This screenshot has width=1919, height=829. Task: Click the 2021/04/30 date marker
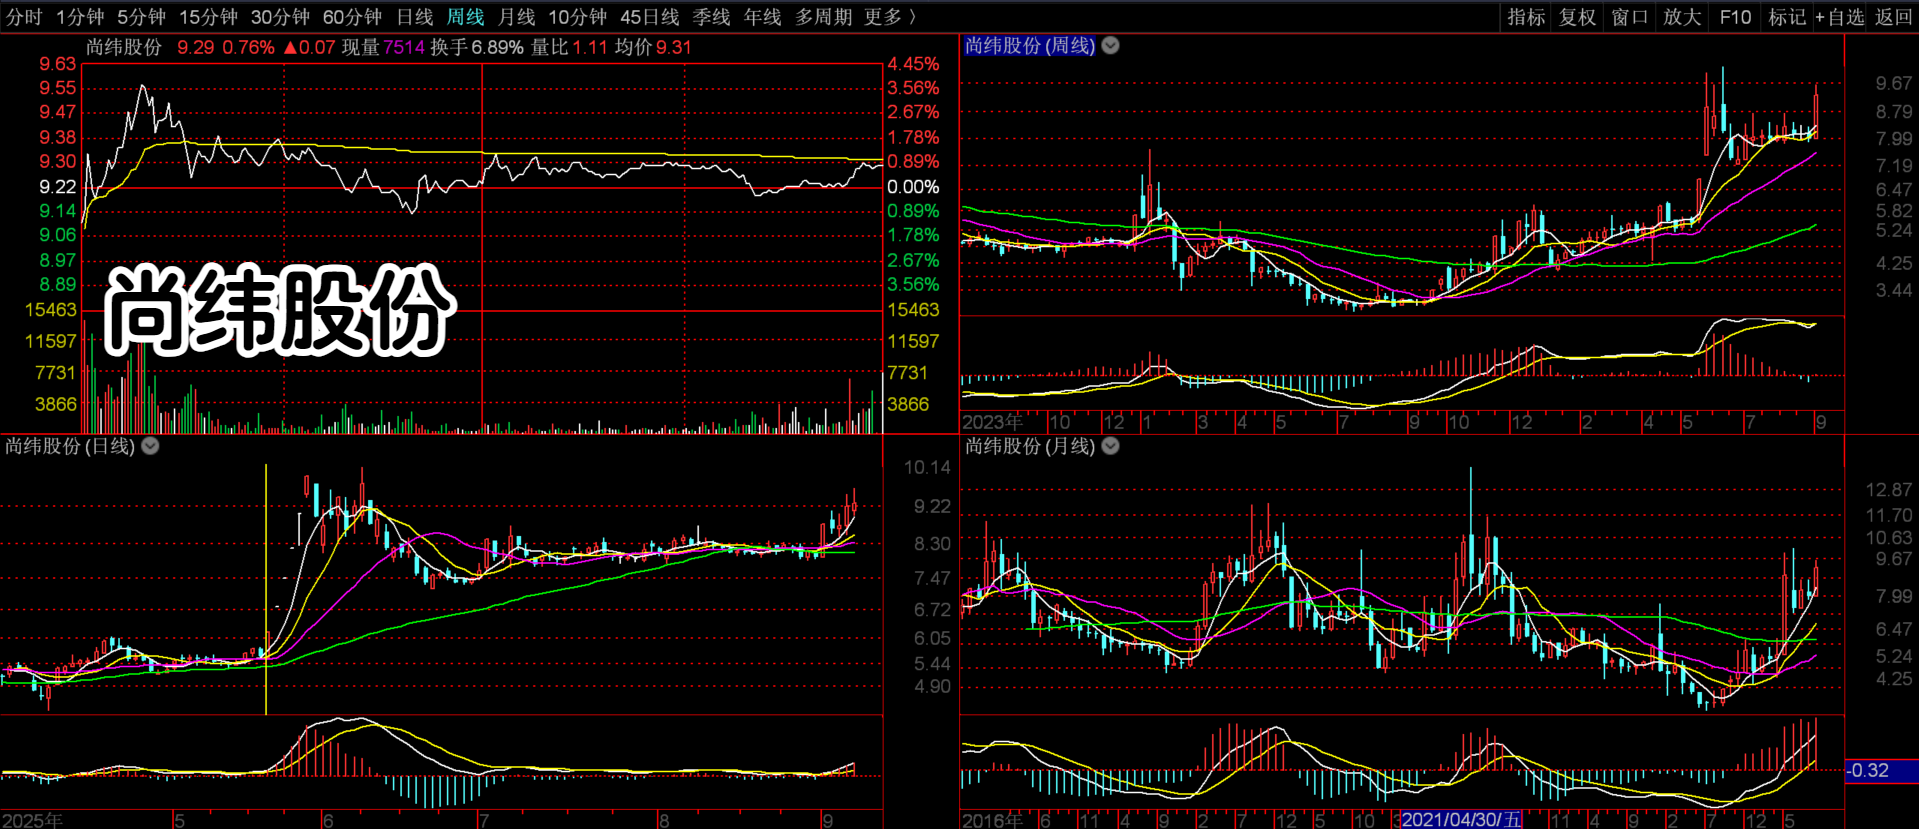(1460, 819)
